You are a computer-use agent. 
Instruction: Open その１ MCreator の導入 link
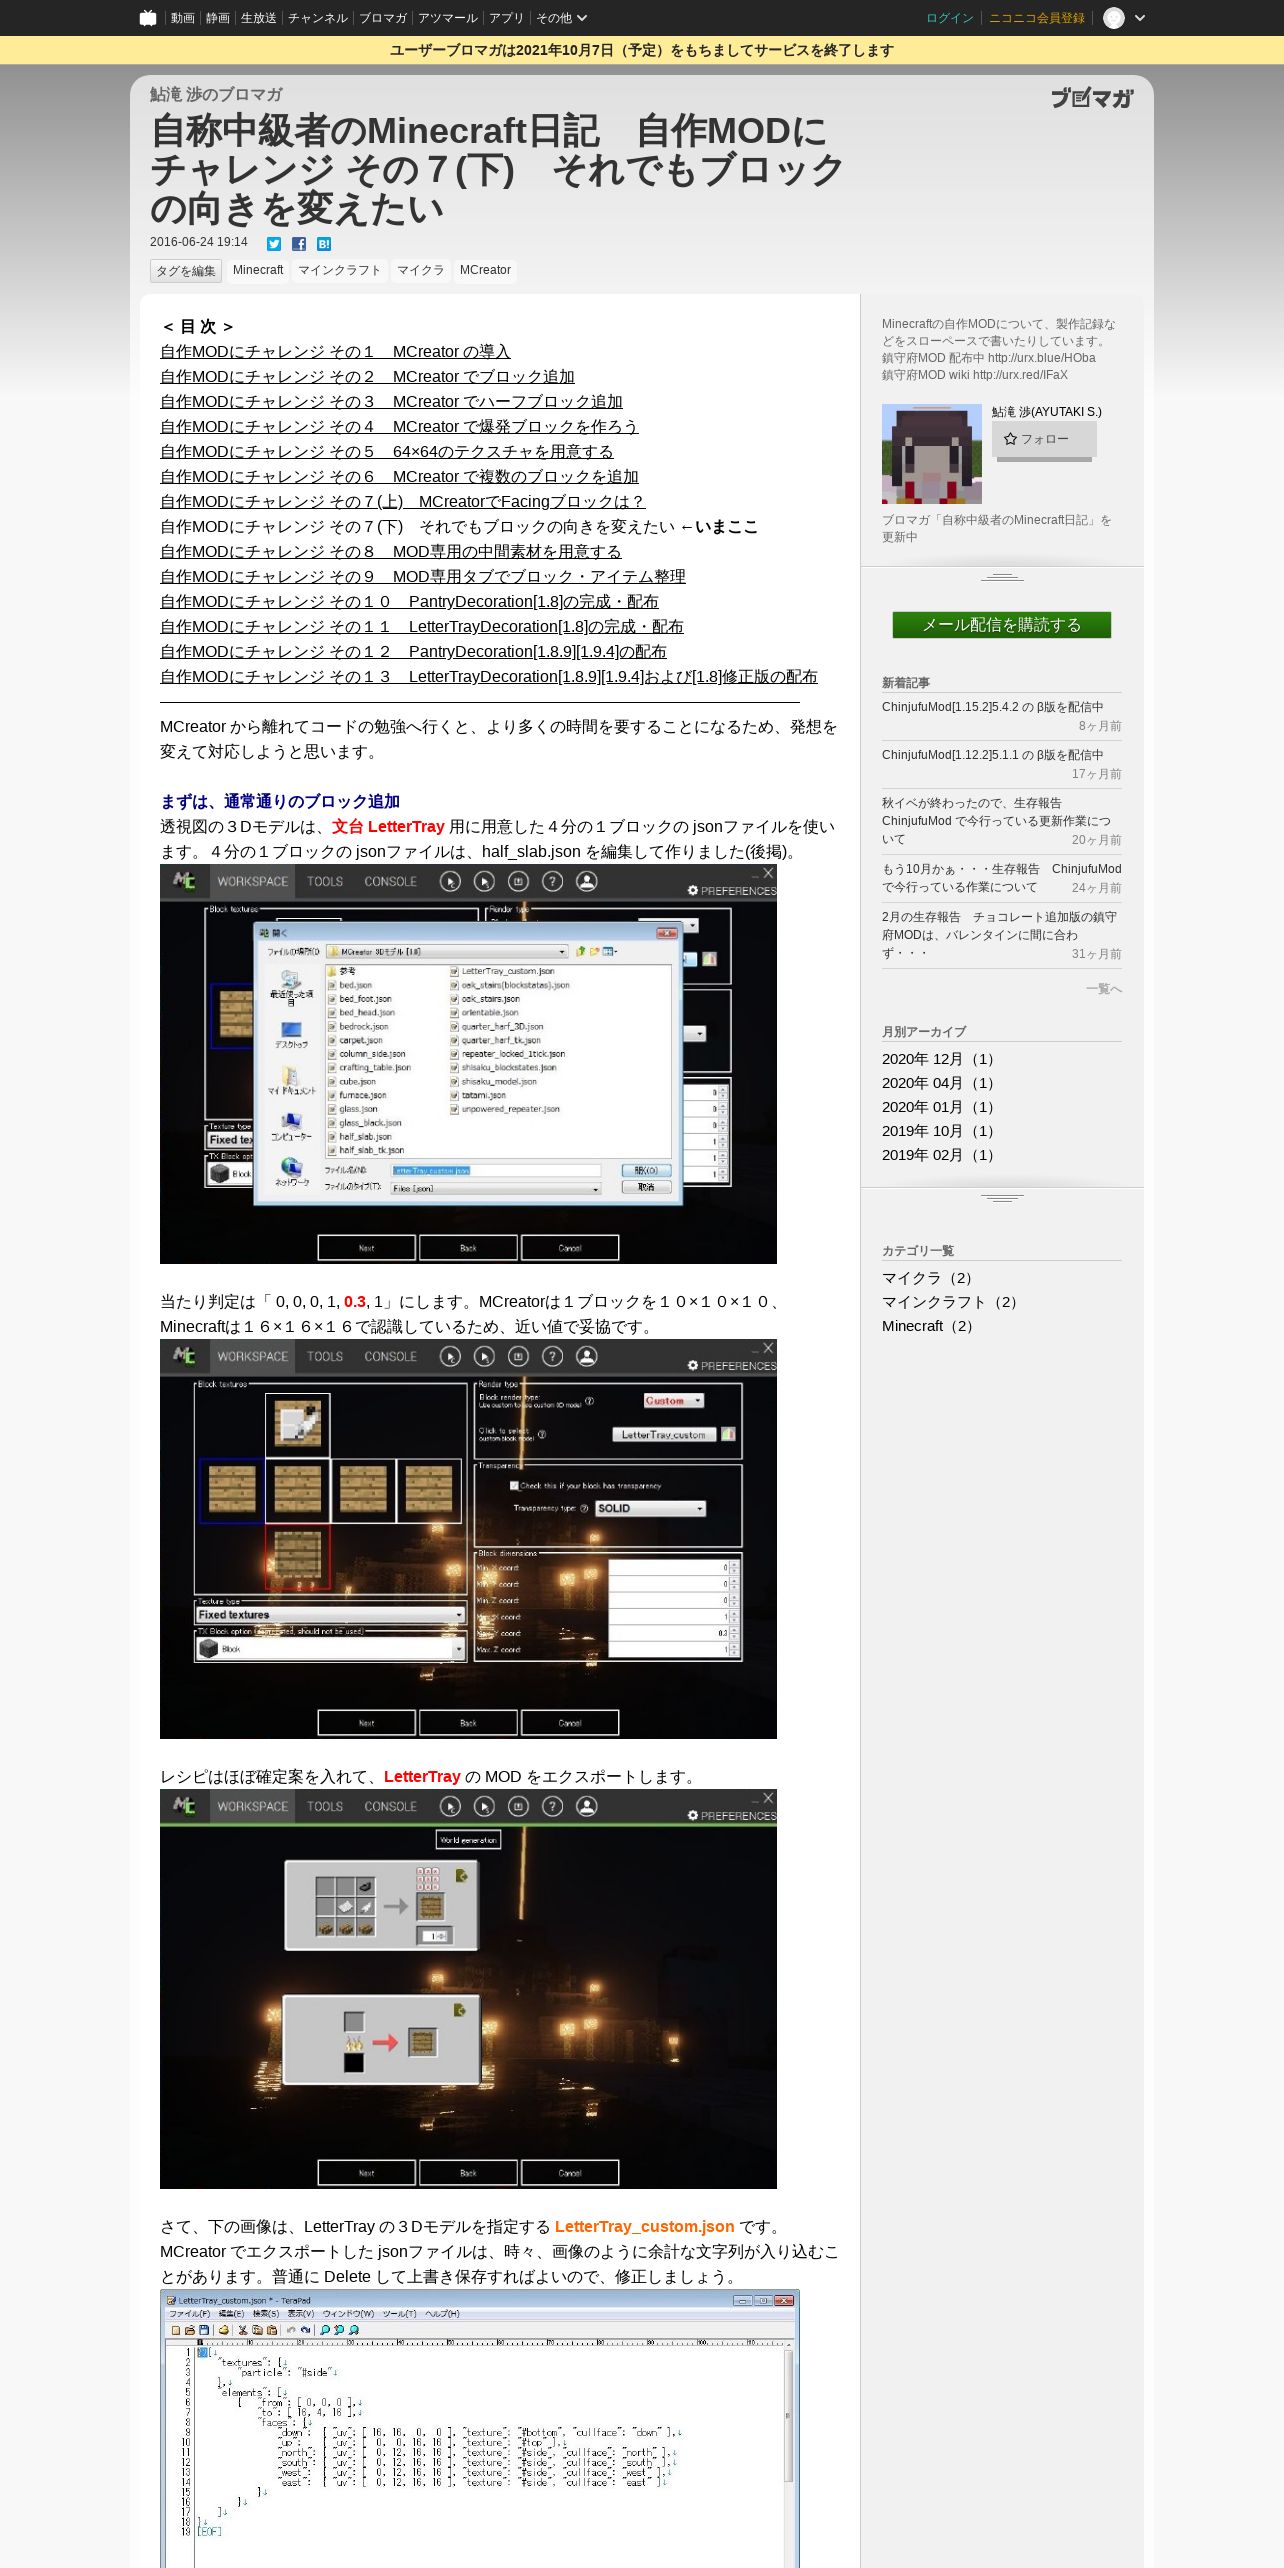point(335,352)
